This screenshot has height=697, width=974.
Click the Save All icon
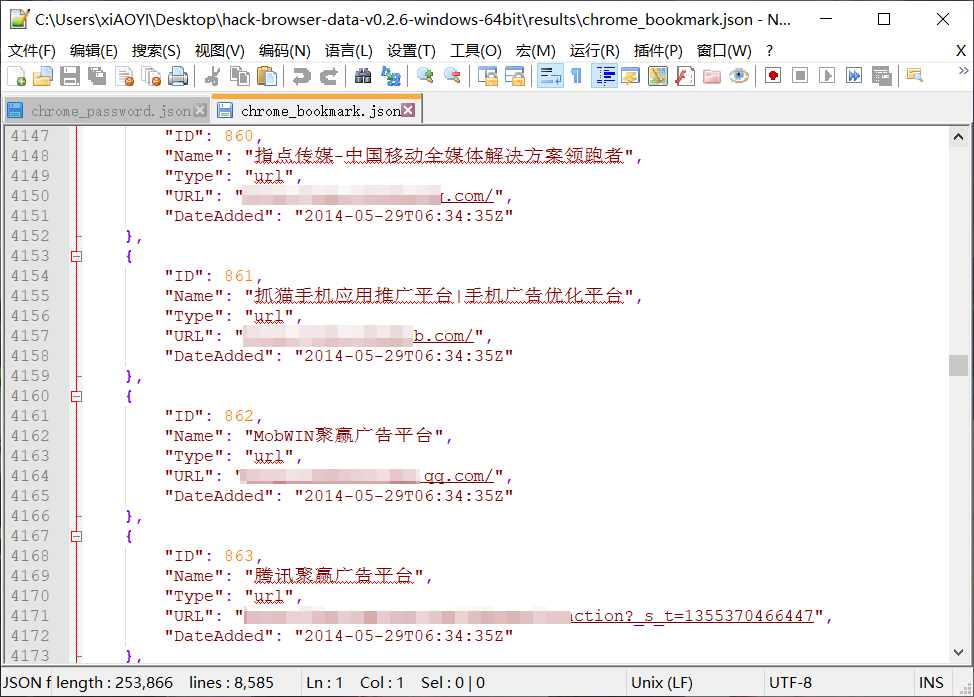tap(97, 76)
